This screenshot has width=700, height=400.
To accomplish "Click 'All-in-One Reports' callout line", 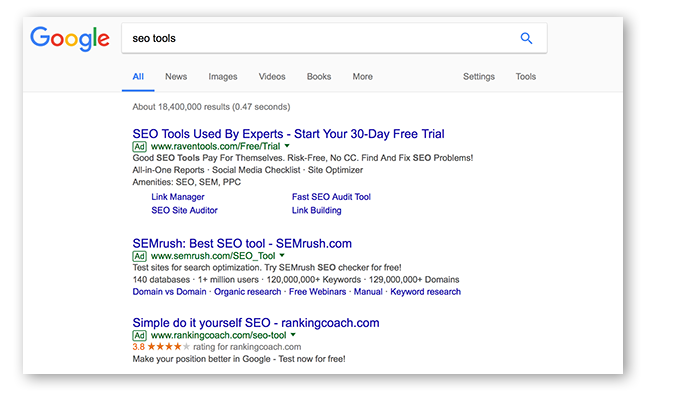I will point(248,170).
